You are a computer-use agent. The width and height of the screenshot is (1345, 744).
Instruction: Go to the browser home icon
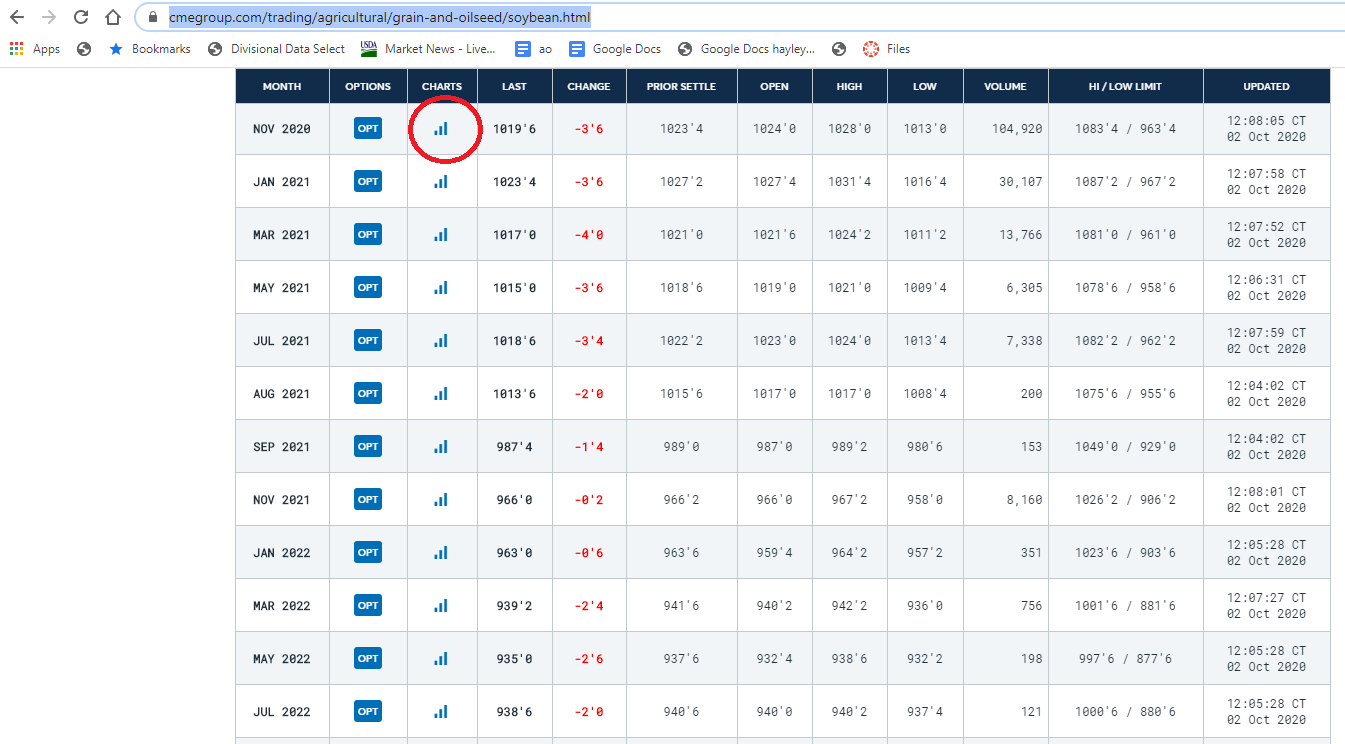tap(113, 17)
